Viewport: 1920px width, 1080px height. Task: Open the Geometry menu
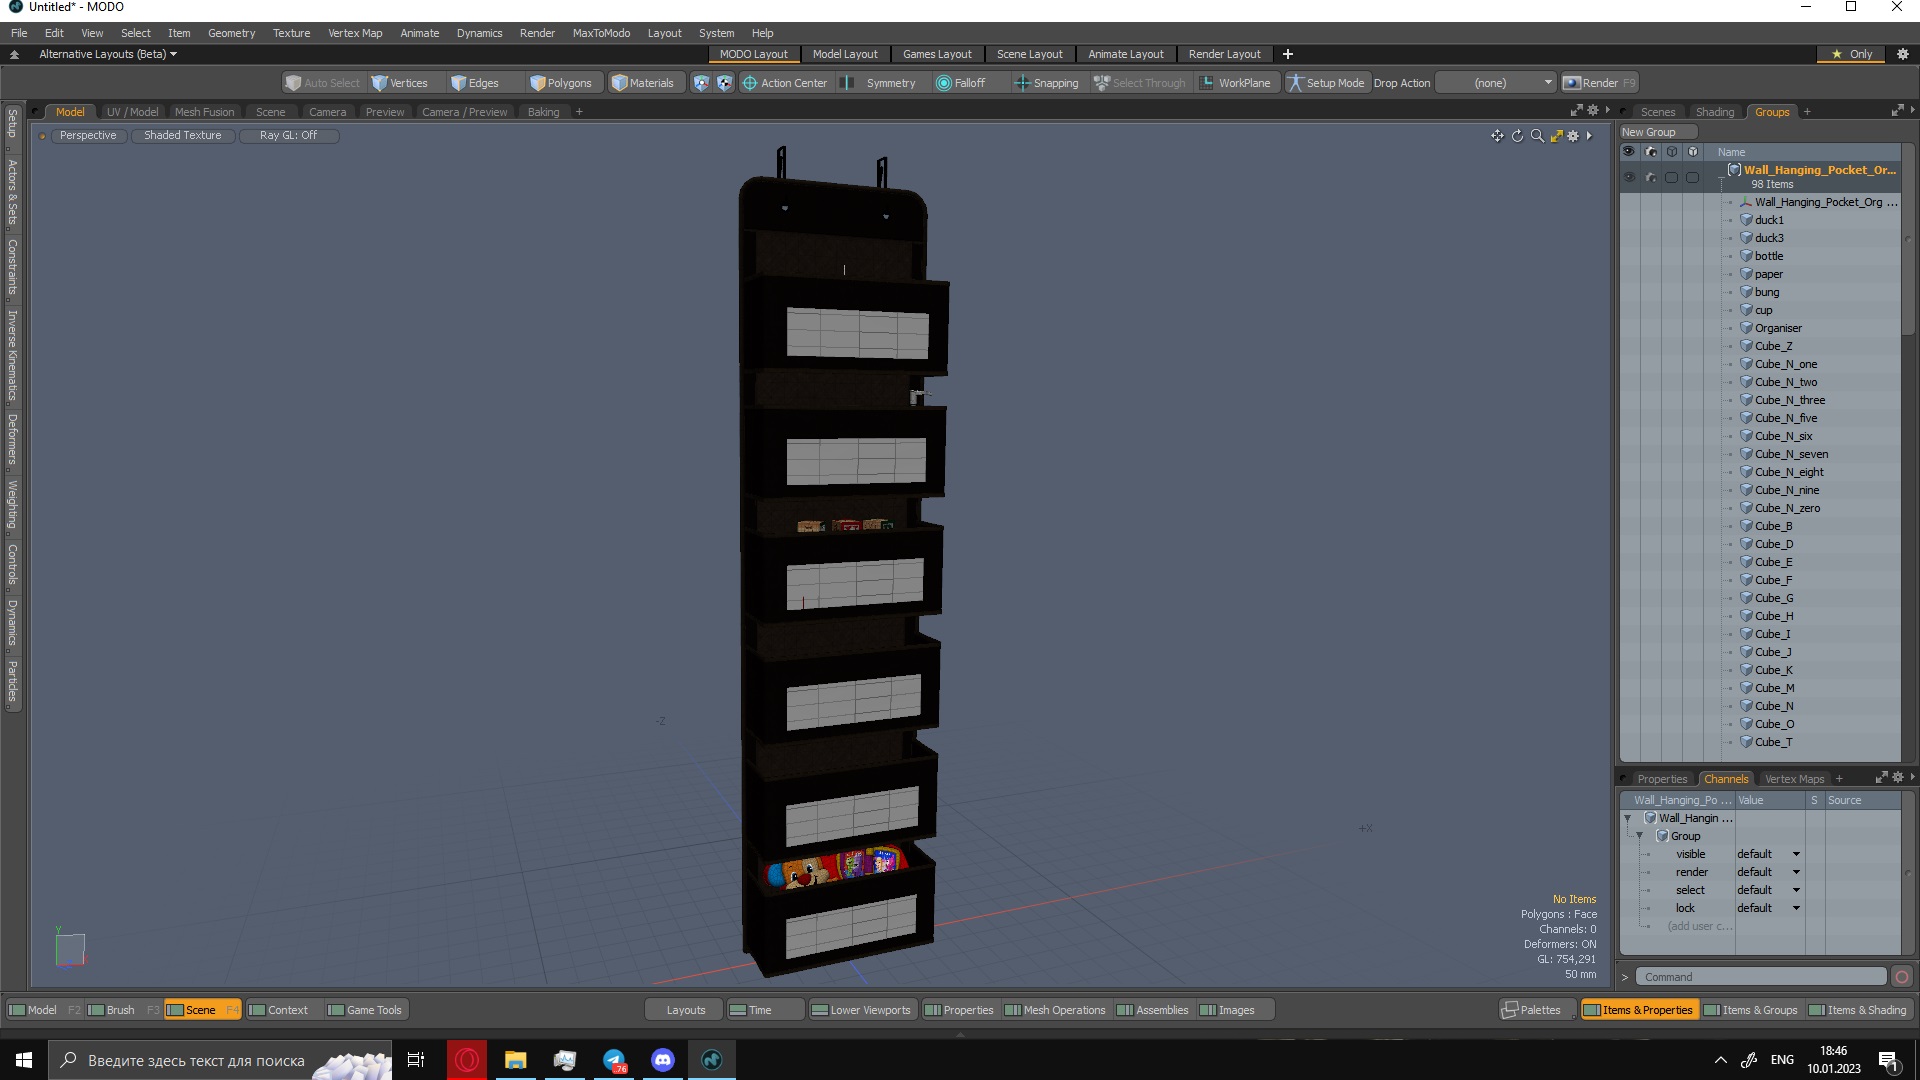click(x=231, y=33)
